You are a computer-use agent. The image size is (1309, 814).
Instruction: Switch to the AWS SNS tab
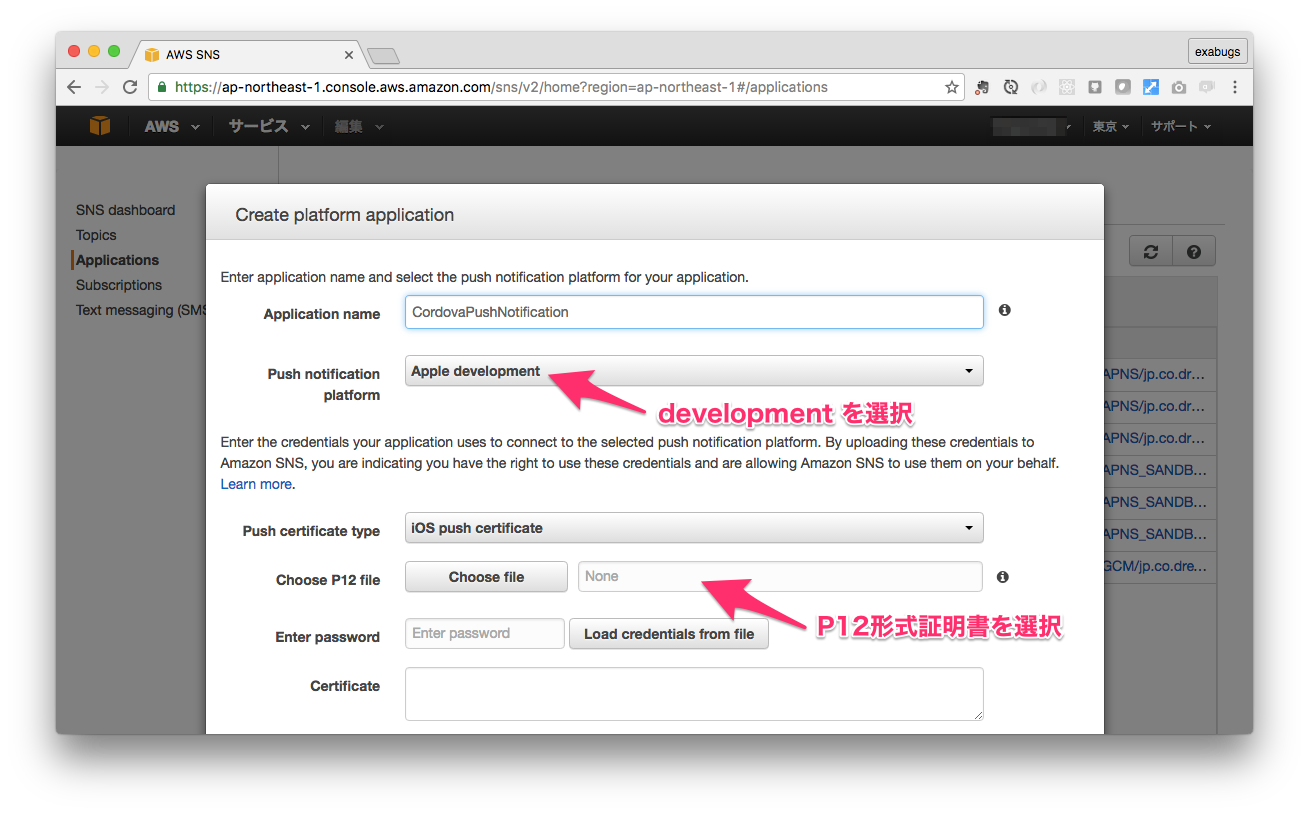point(250,55)
